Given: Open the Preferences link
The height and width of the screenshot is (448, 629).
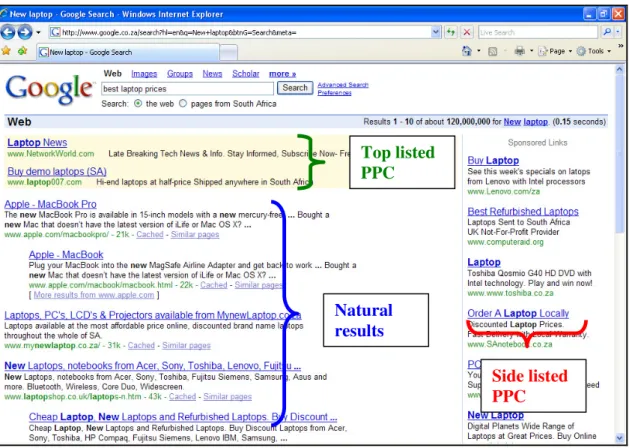Looking at the screenshot, I should click(x=335, y=93).
